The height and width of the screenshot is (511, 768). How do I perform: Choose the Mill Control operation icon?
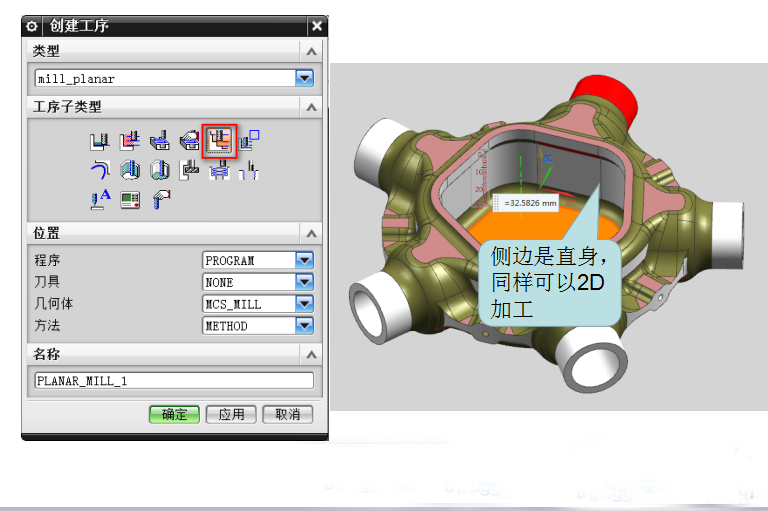click(x=128, y=199)
